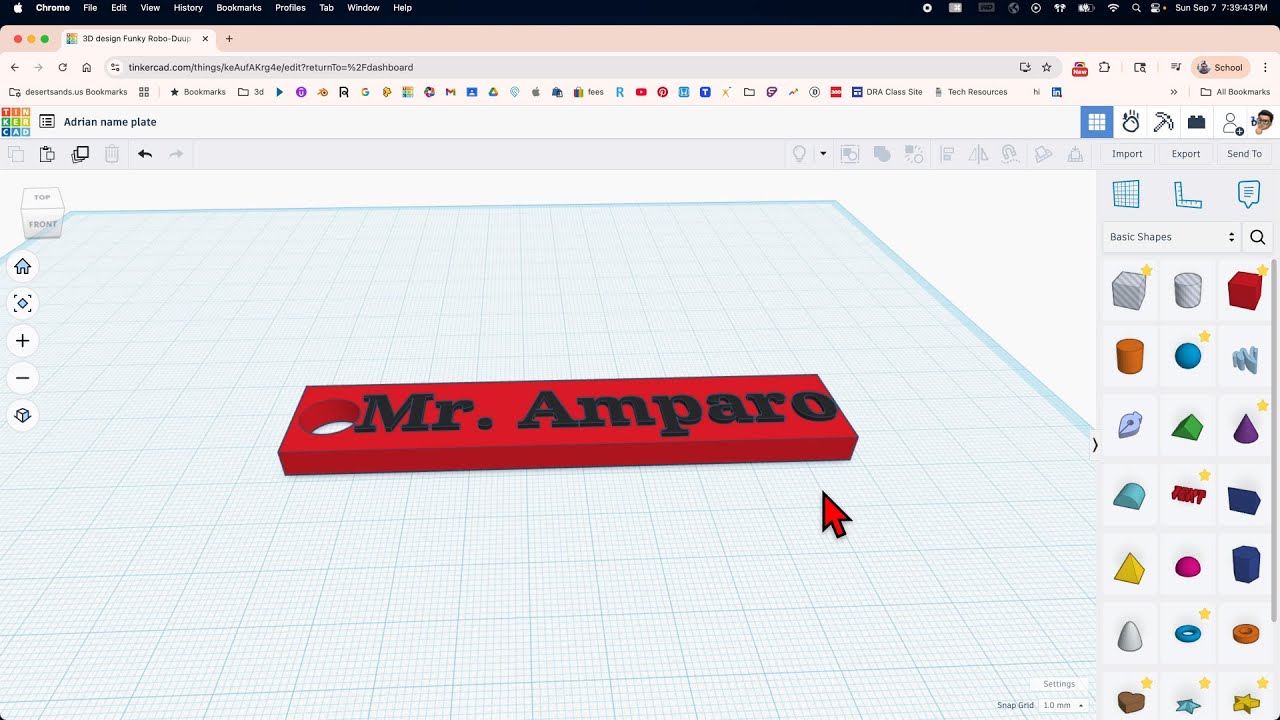
Task: Search shapes with the magnifier button
Action: (x=1257, y=237)
